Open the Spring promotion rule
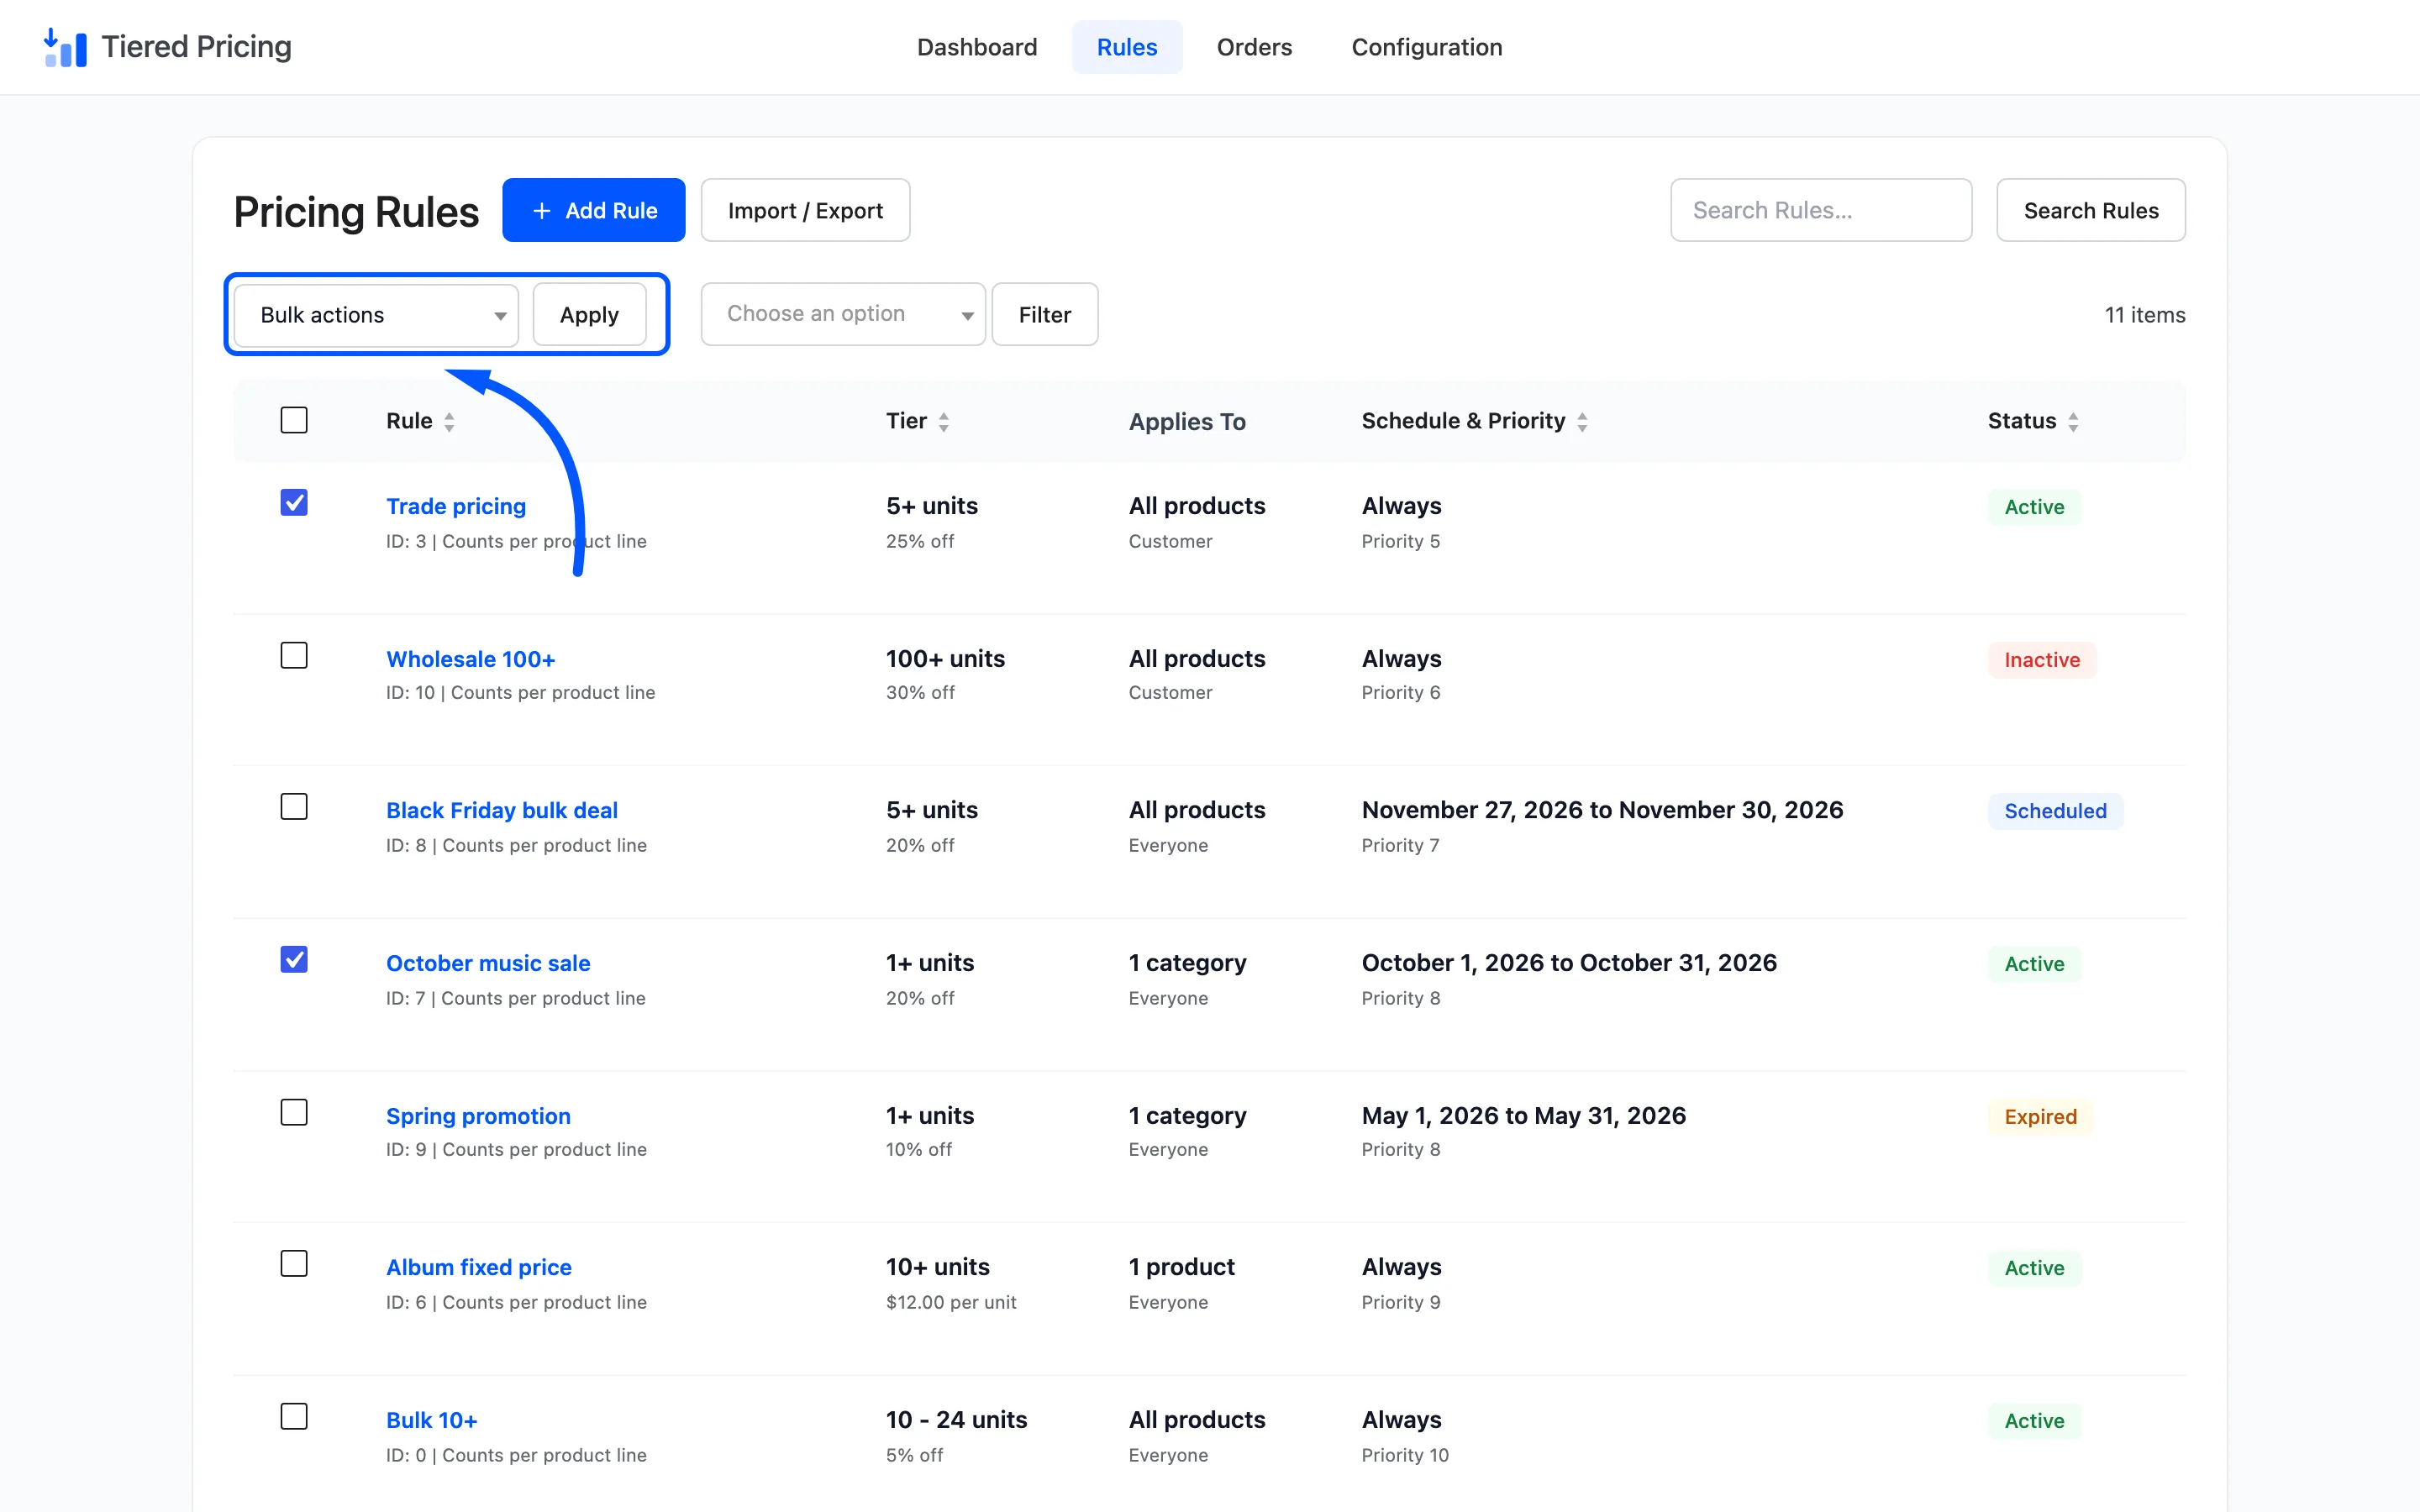Image resolution: width=2420 pixels, height=1512 pixels. point(478,1116)
